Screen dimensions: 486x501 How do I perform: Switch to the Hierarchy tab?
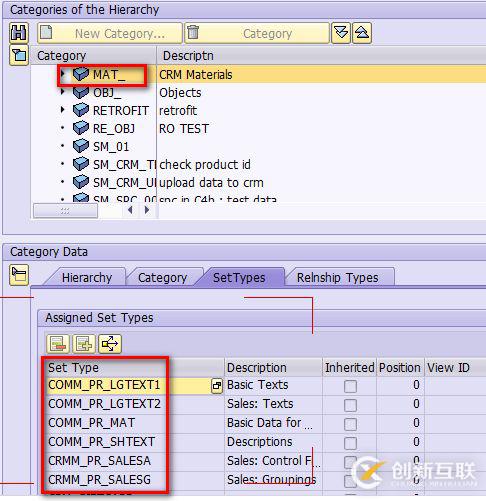[x=87, y=278]
